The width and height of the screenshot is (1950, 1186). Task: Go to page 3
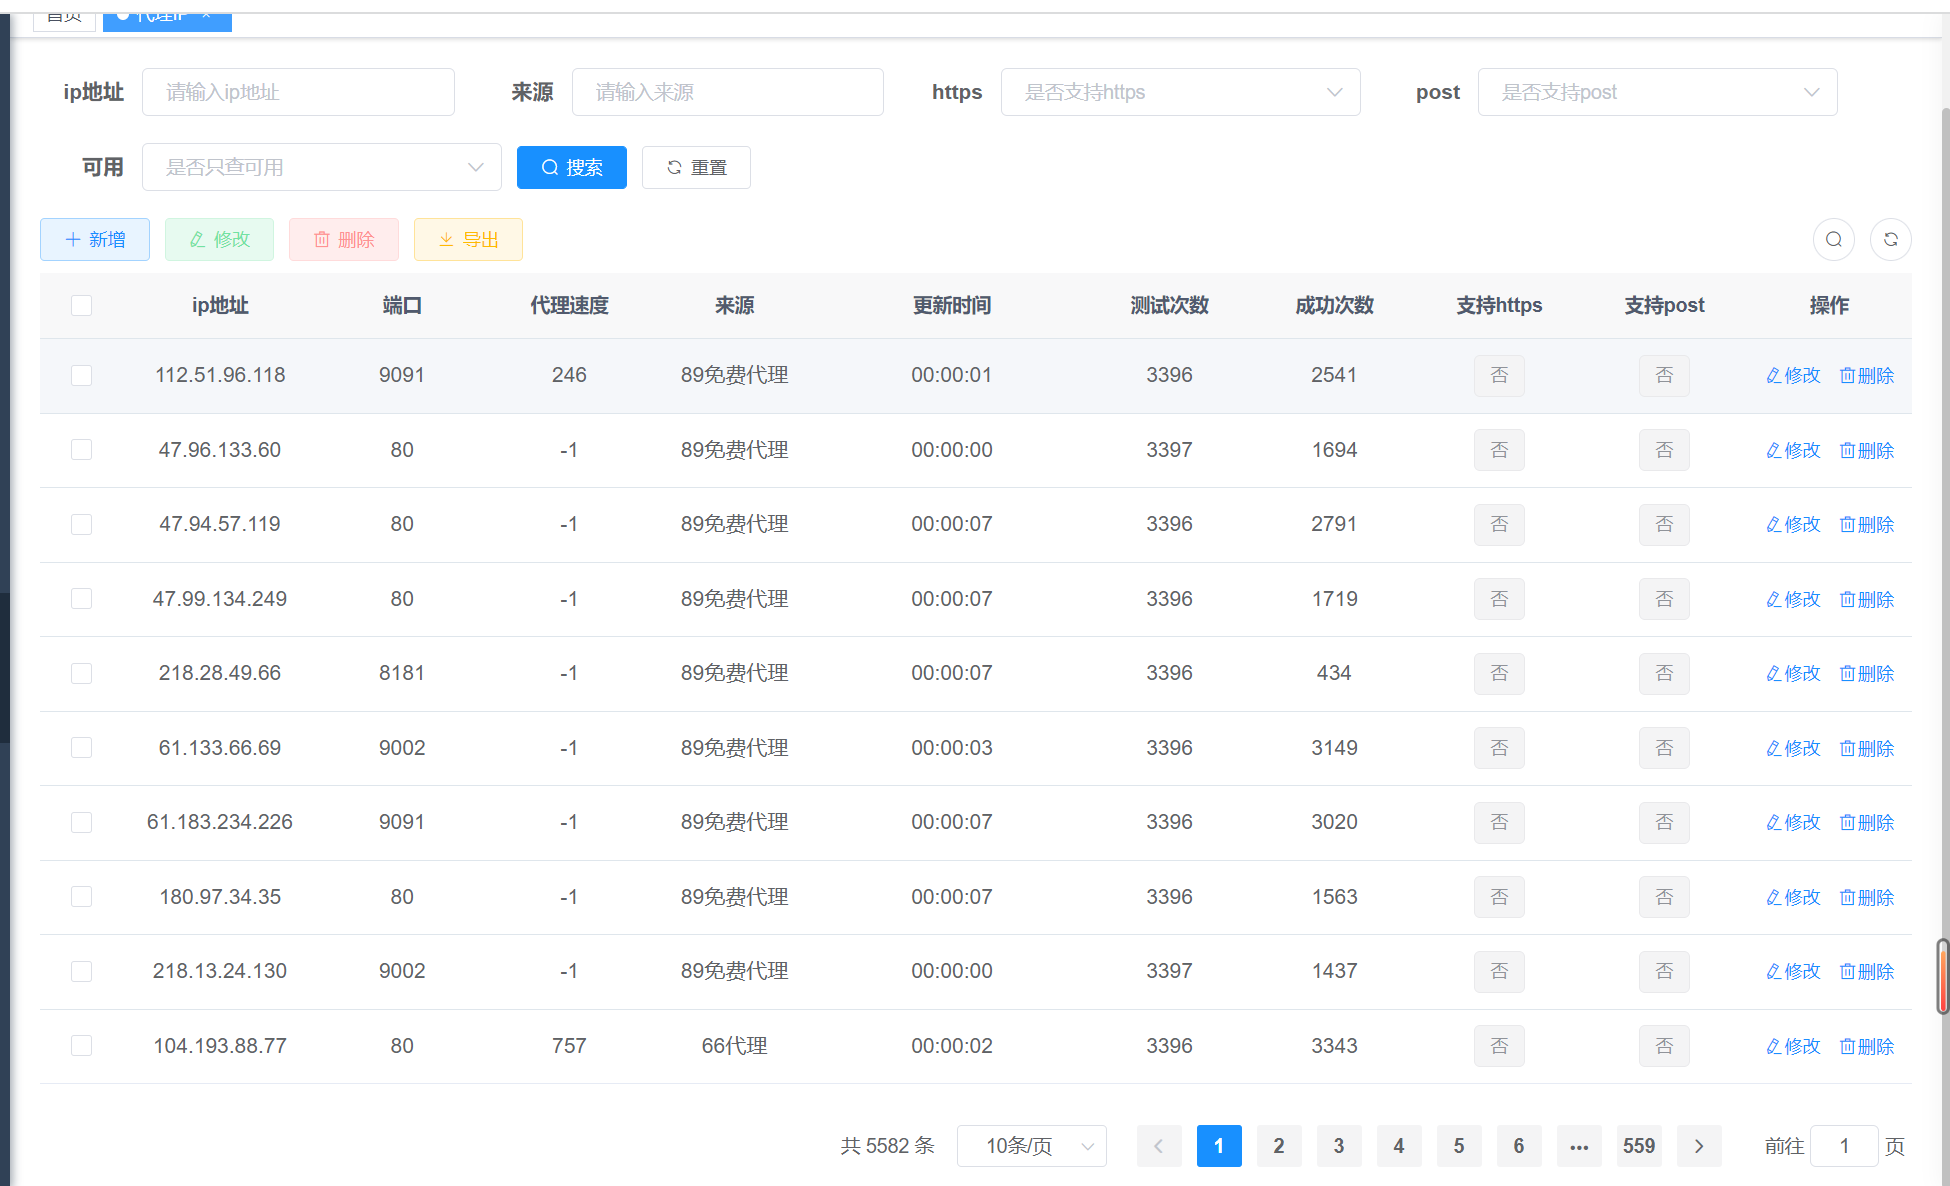pos(1339,1146)
